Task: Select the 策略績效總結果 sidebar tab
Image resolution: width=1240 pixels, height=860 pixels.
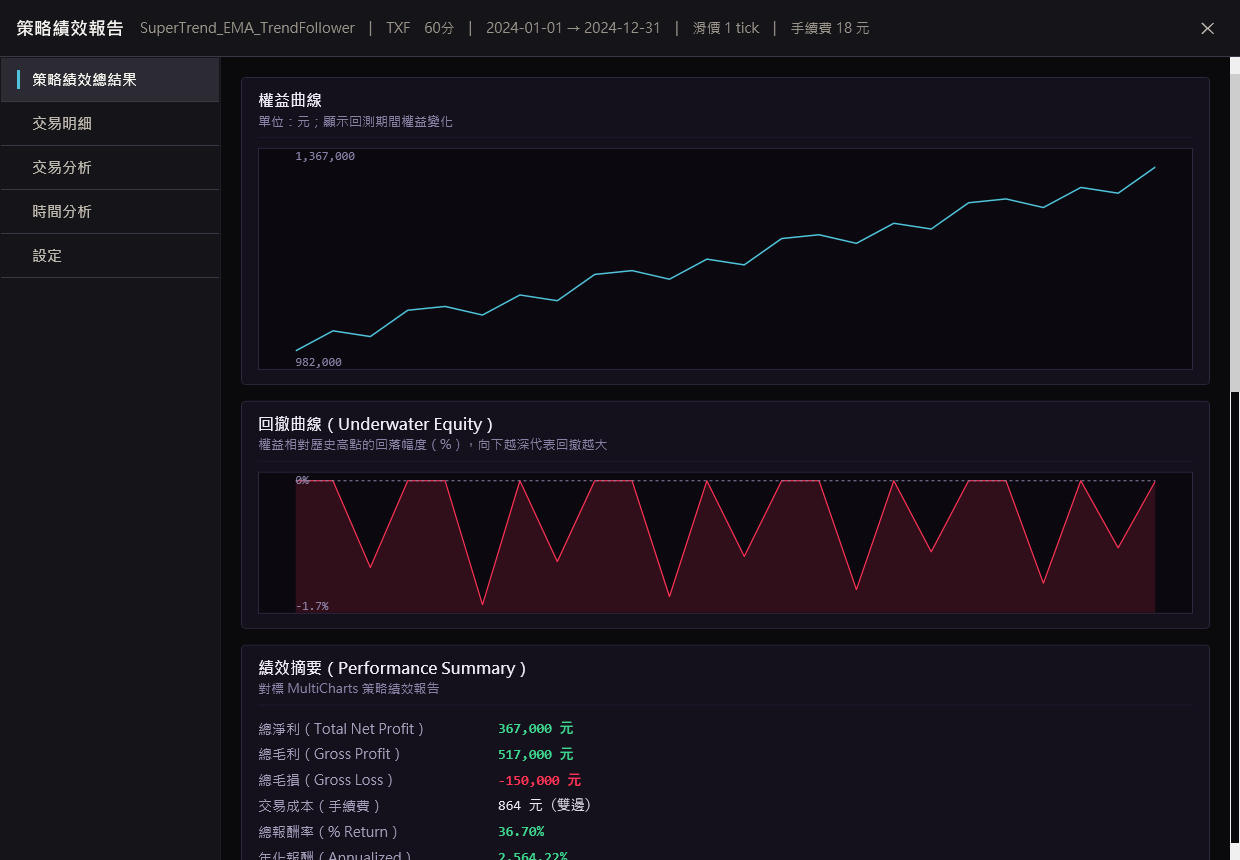Action: point(110,80)
